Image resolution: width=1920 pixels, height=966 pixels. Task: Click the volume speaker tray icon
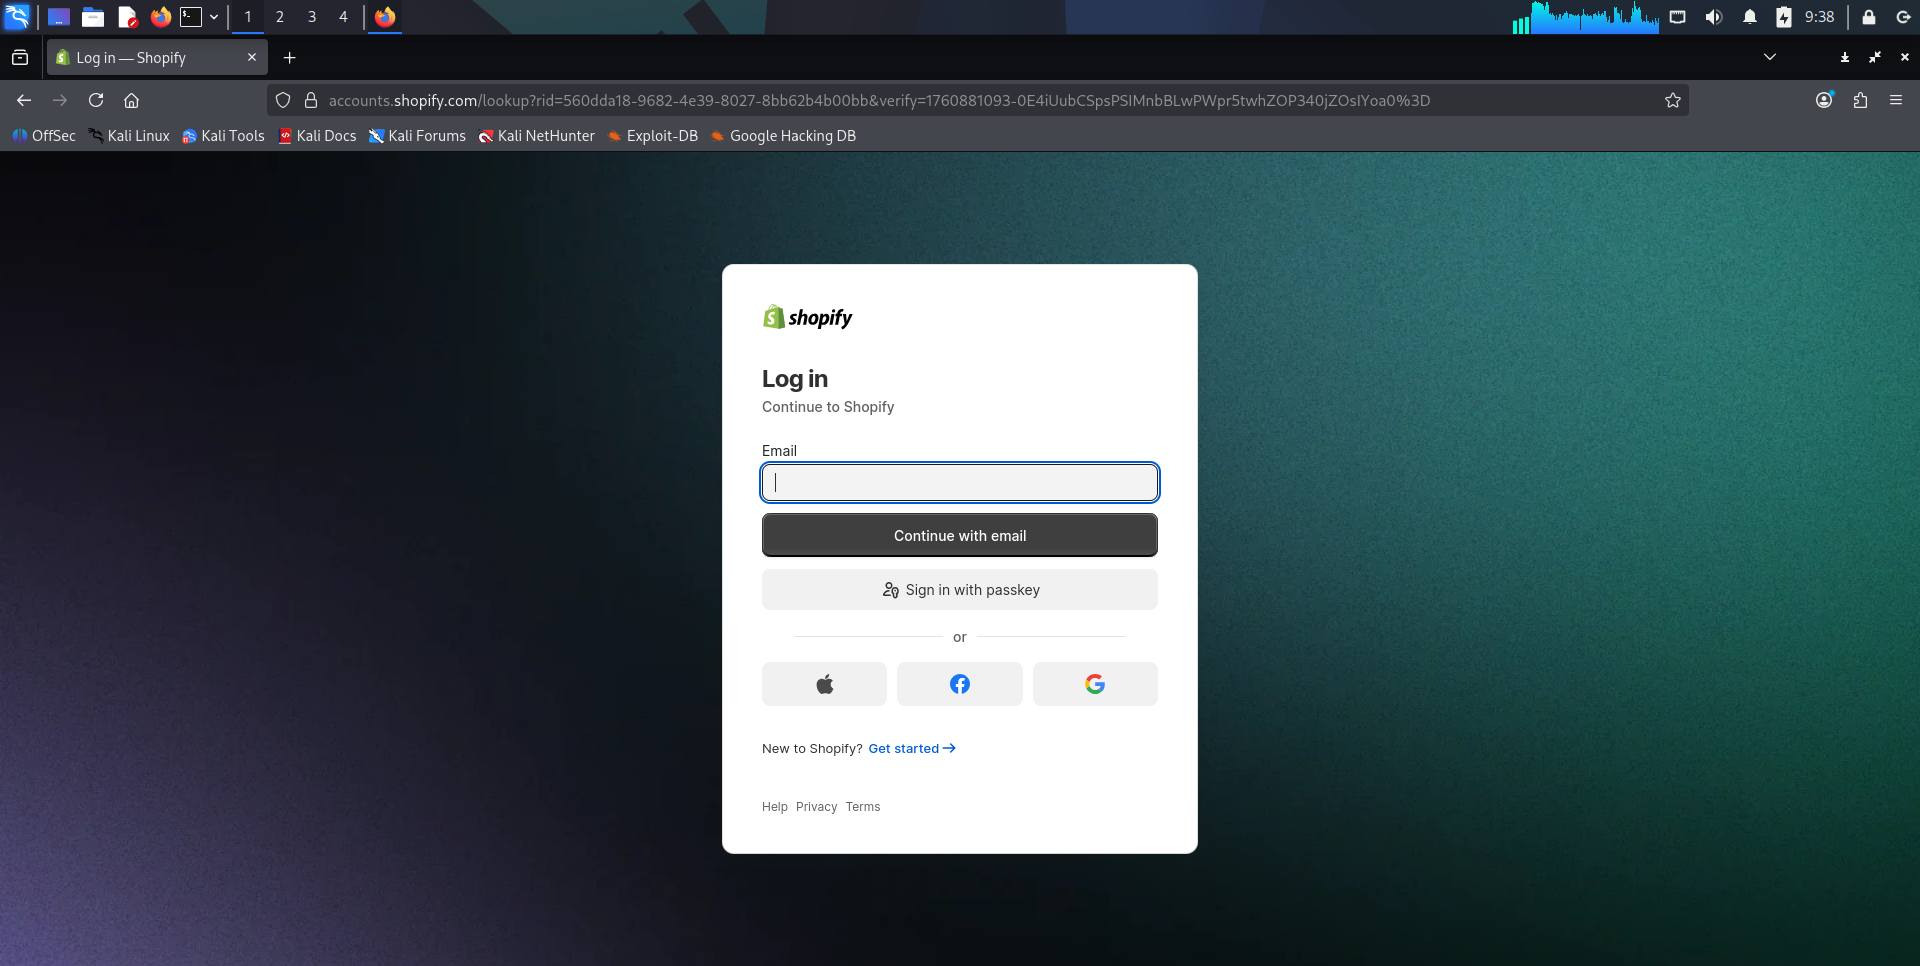click(x=1714, y=17)
